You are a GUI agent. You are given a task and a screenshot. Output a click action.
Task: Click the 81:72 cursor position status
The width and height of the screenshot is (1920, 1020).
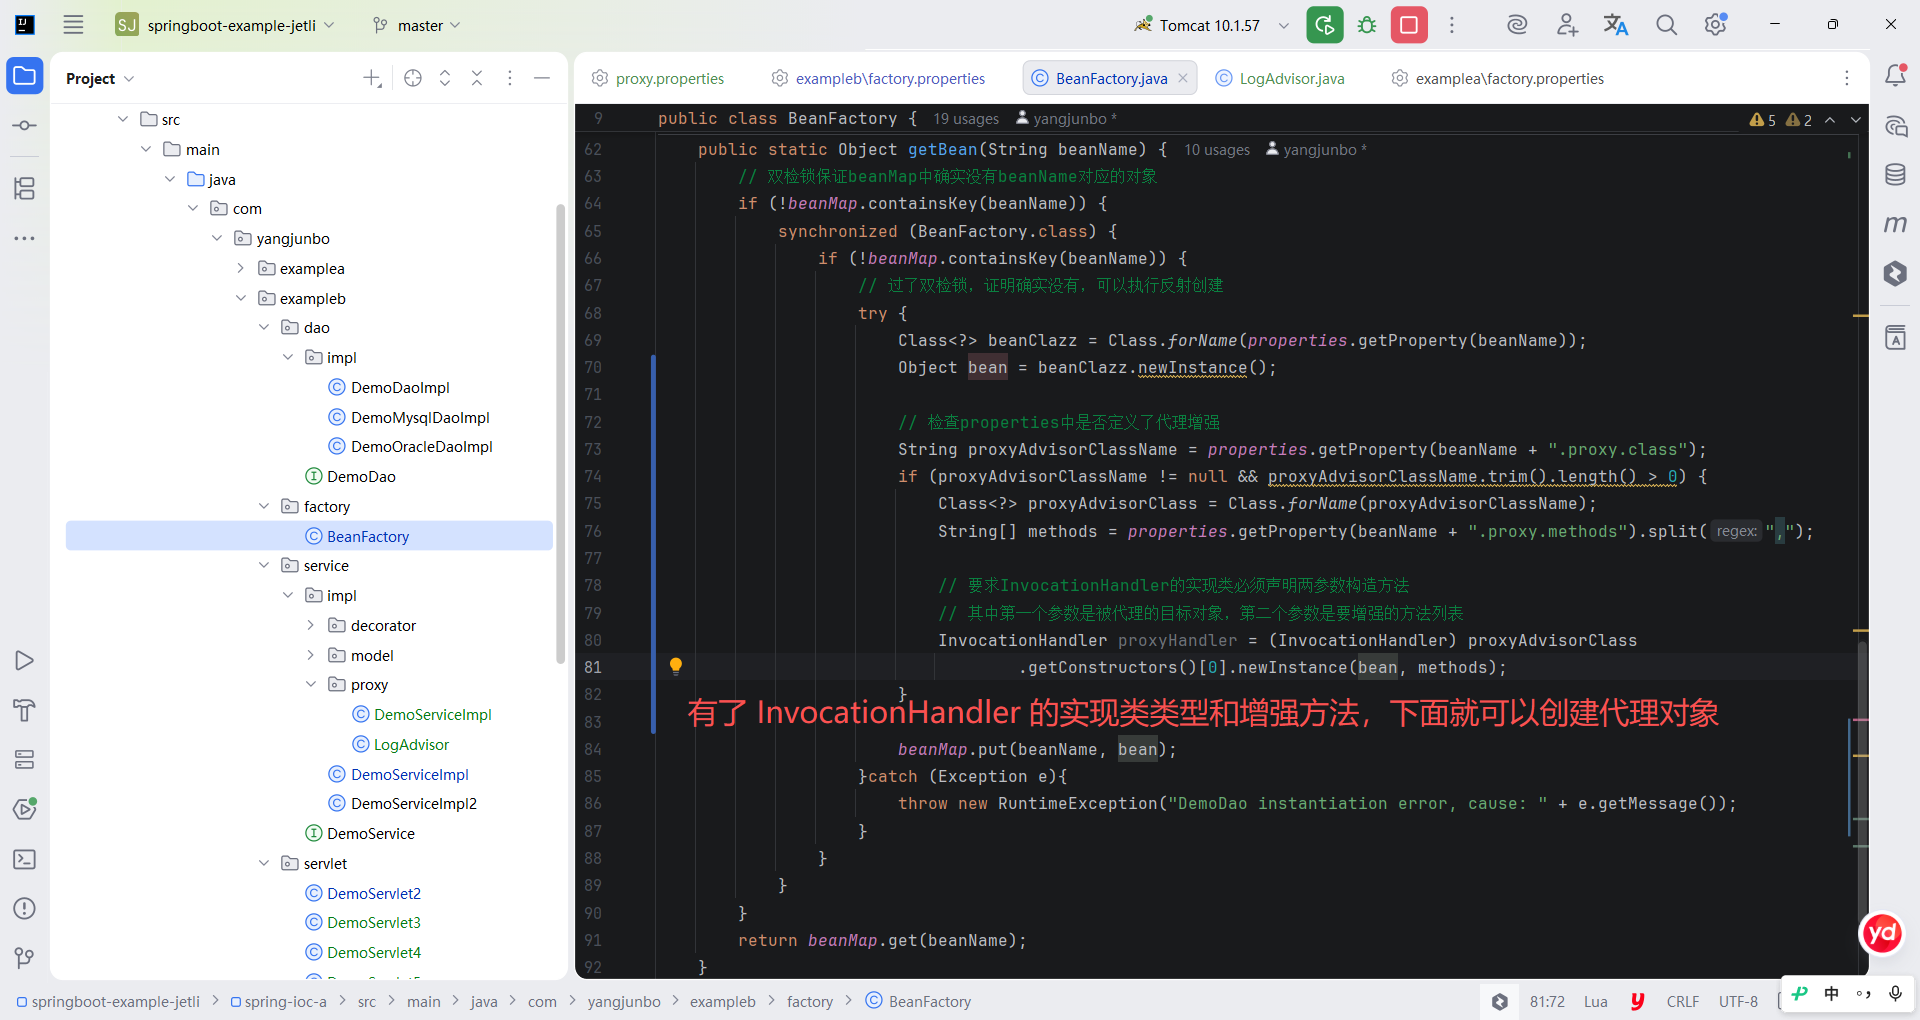(x=1547, y=1001)
